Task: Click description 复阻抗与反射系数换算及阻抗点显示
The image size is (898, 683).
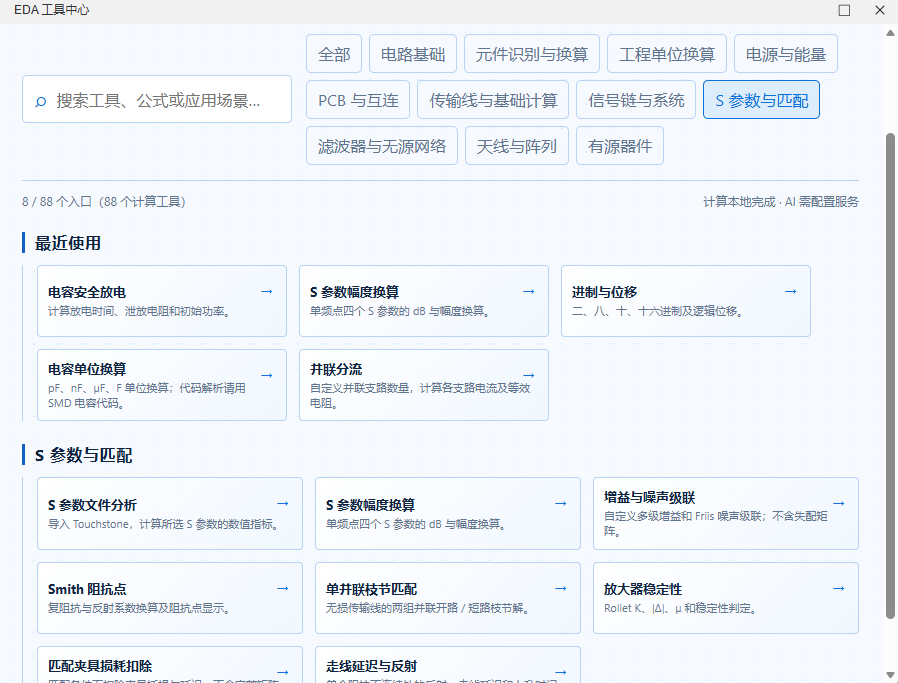Action: 139,609
